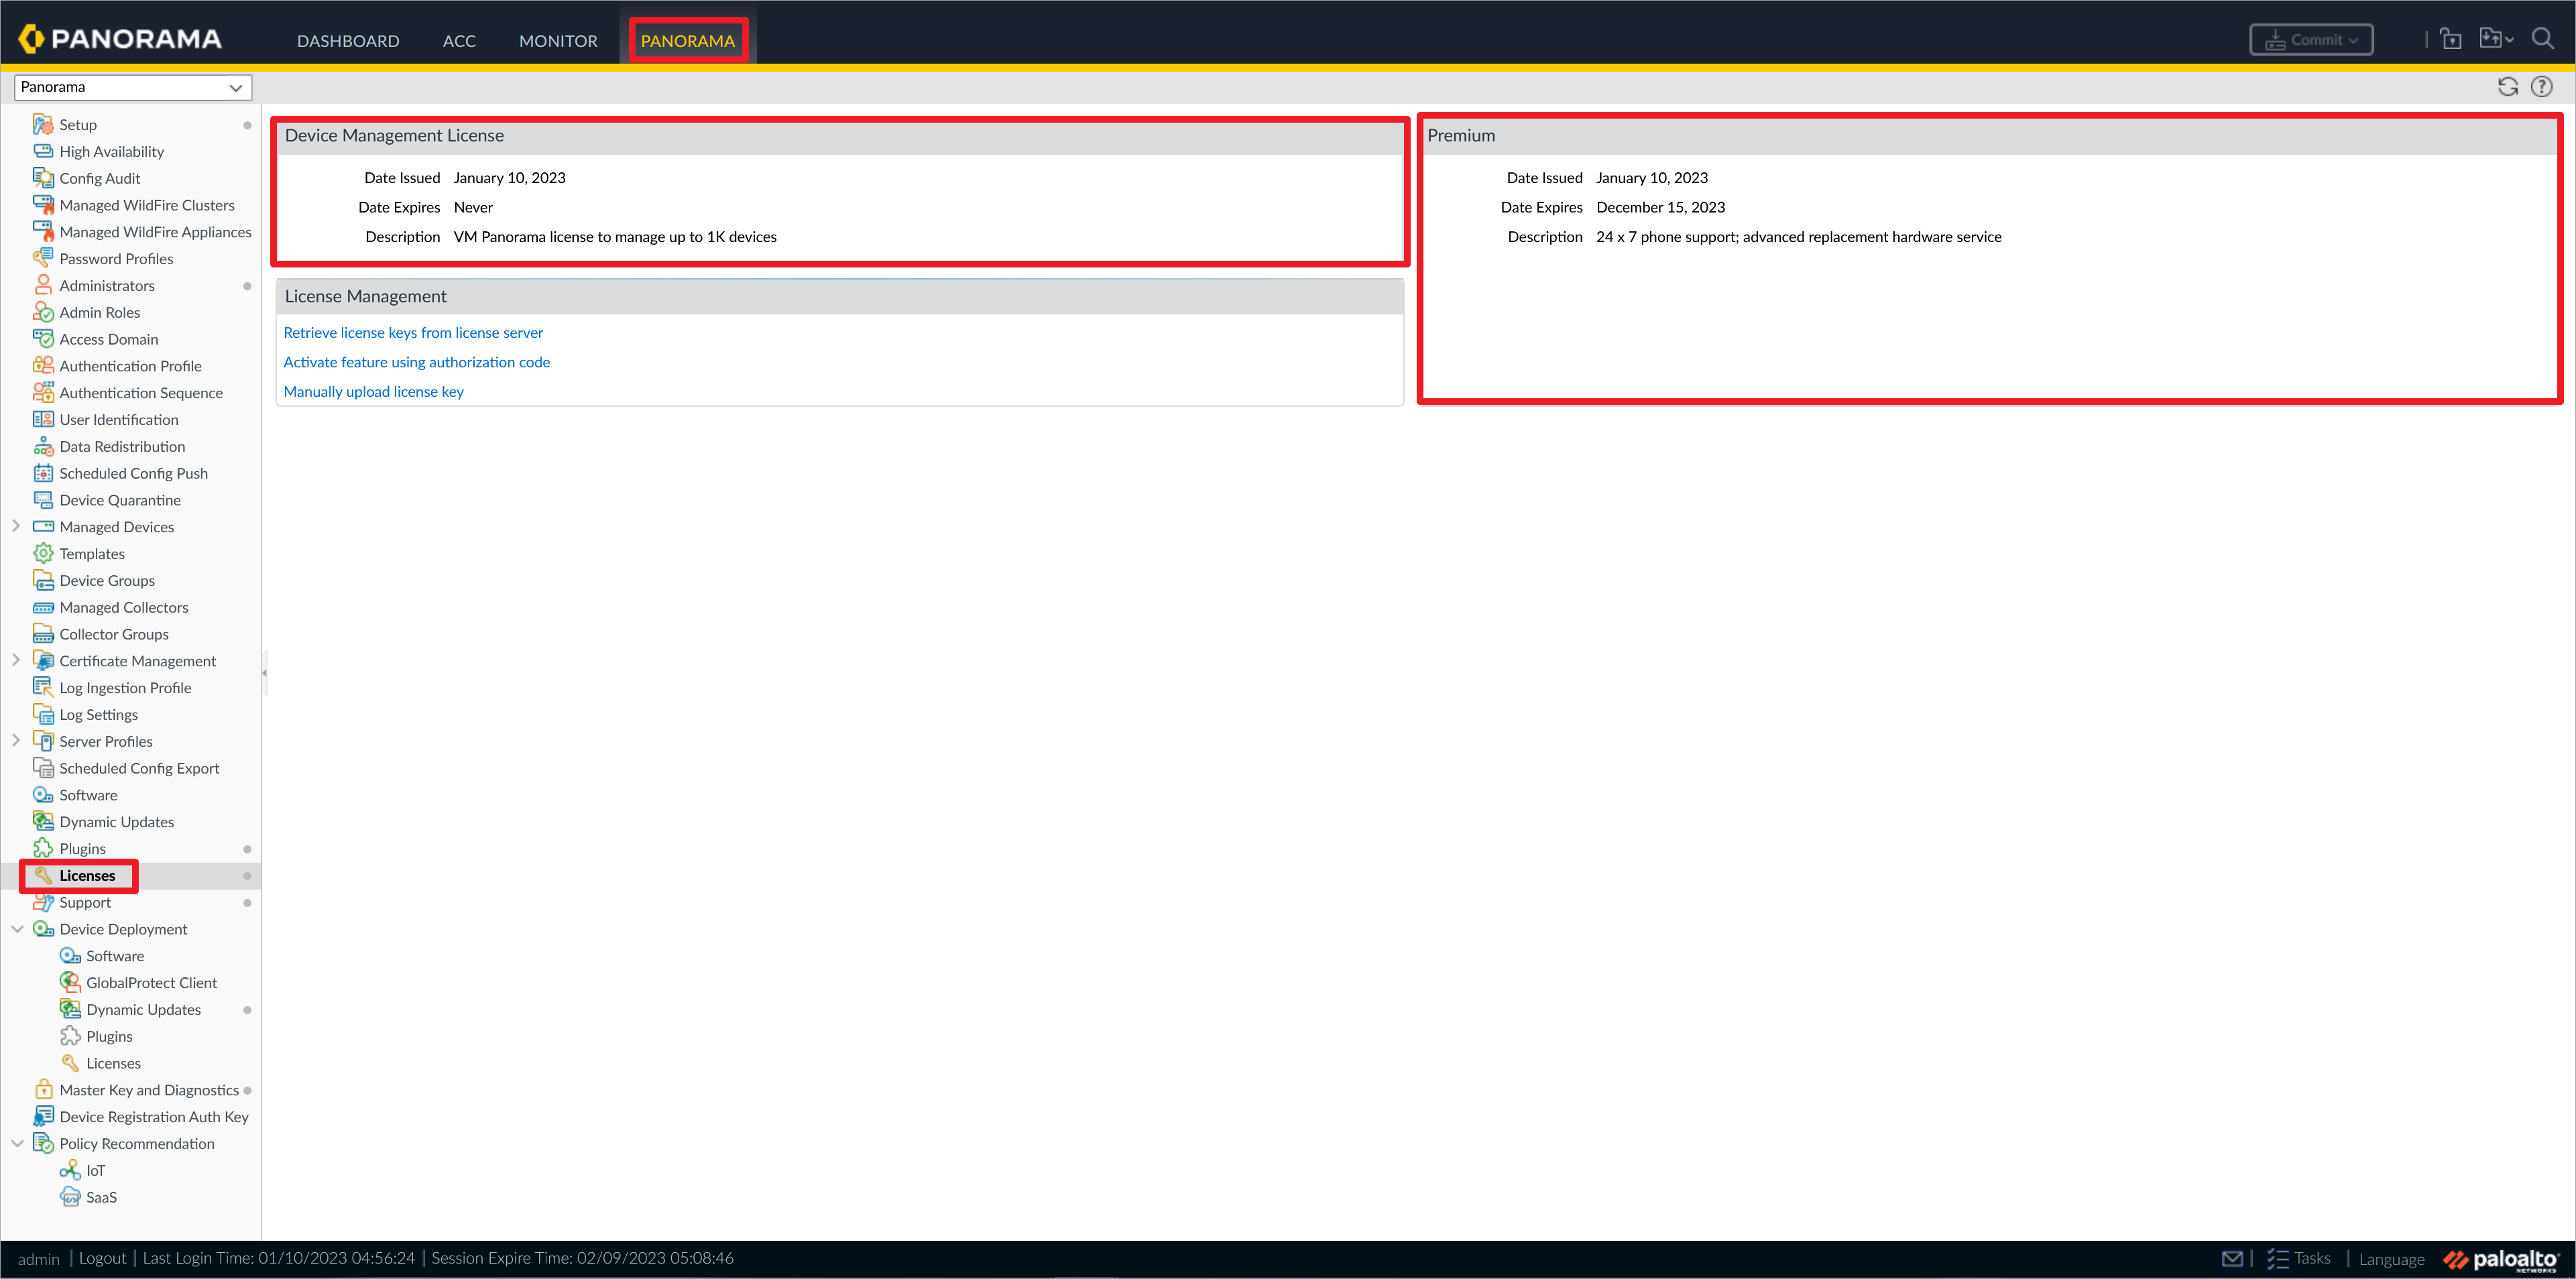Viewport: 2576px width, 1279px height.
Task: Select the PANORAMA tab
Action: tap(688, 41)
